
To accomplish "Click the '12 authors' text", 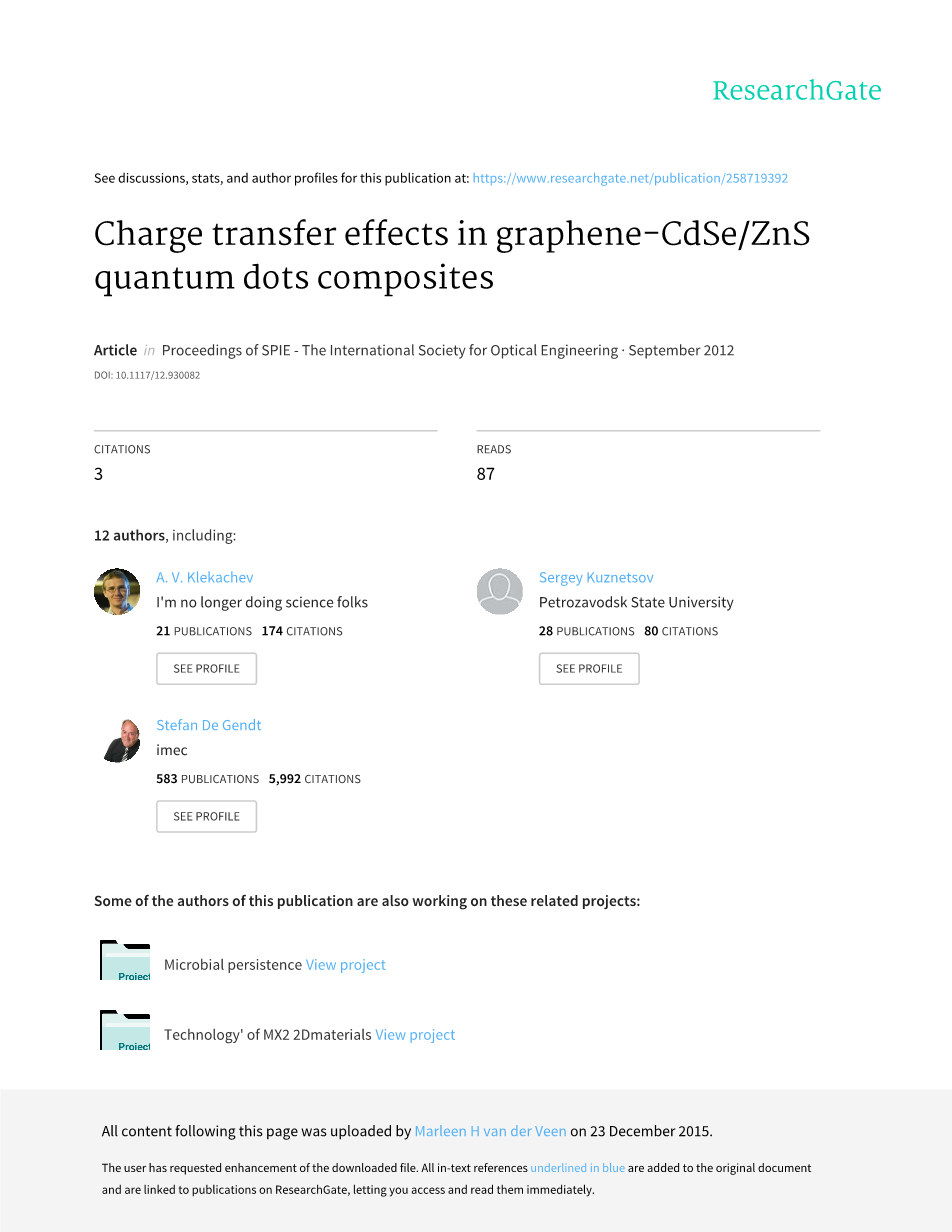I will click(x=129, y=535).
